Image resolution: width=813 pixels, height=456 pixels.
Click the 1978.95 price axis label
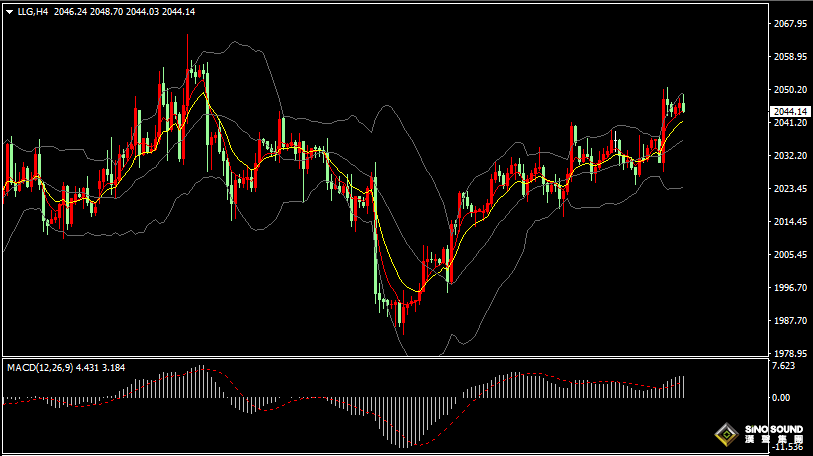[790, 354]
